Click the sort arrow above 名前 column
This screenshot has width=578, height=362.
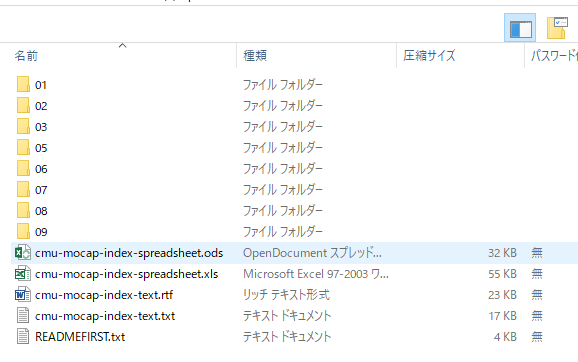coord(122,46)
